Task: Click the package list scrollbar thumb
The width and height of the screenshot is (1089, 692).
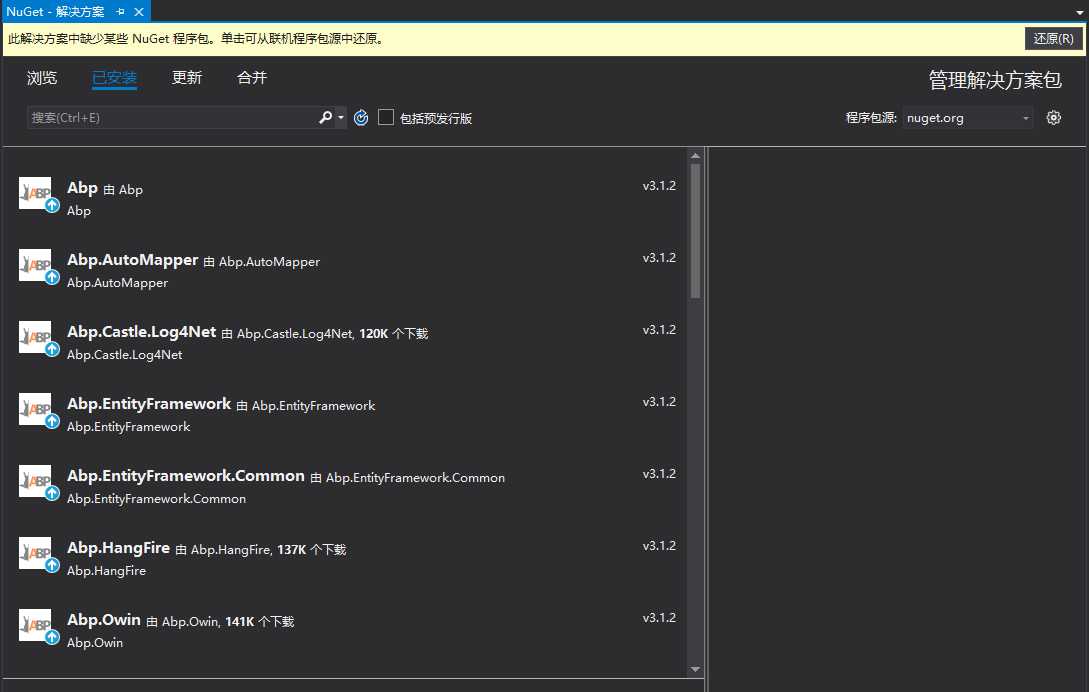Action: pyautogui.click(x=695, y=231)
